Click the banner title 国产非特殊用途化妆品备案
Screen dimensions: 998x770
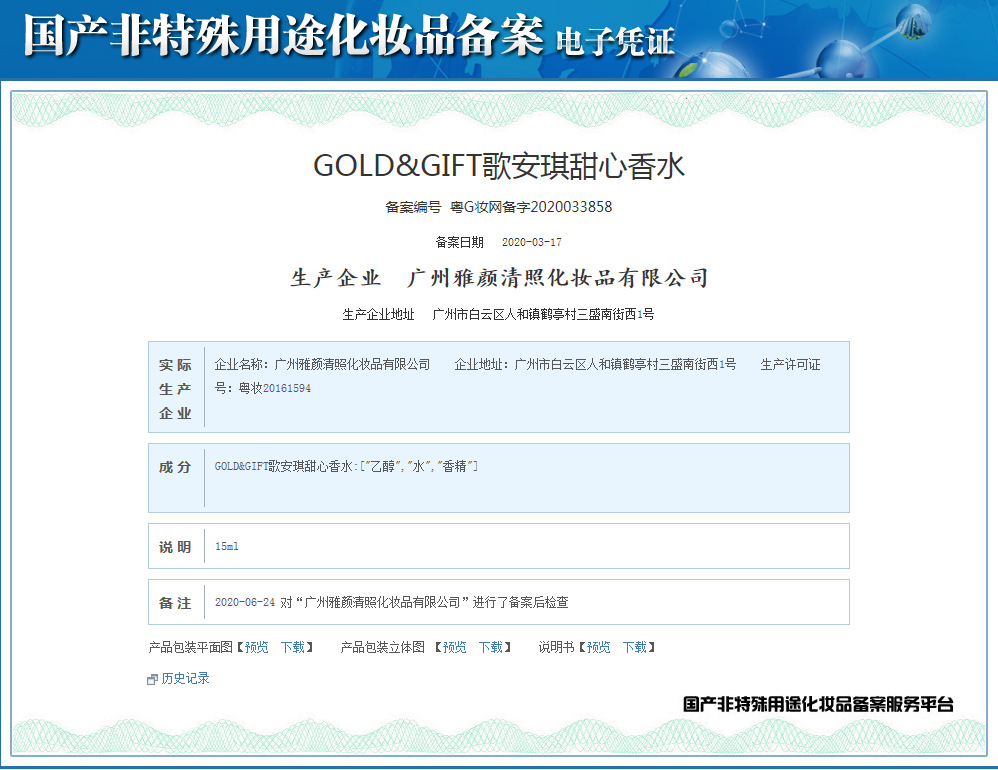(284, 35)
